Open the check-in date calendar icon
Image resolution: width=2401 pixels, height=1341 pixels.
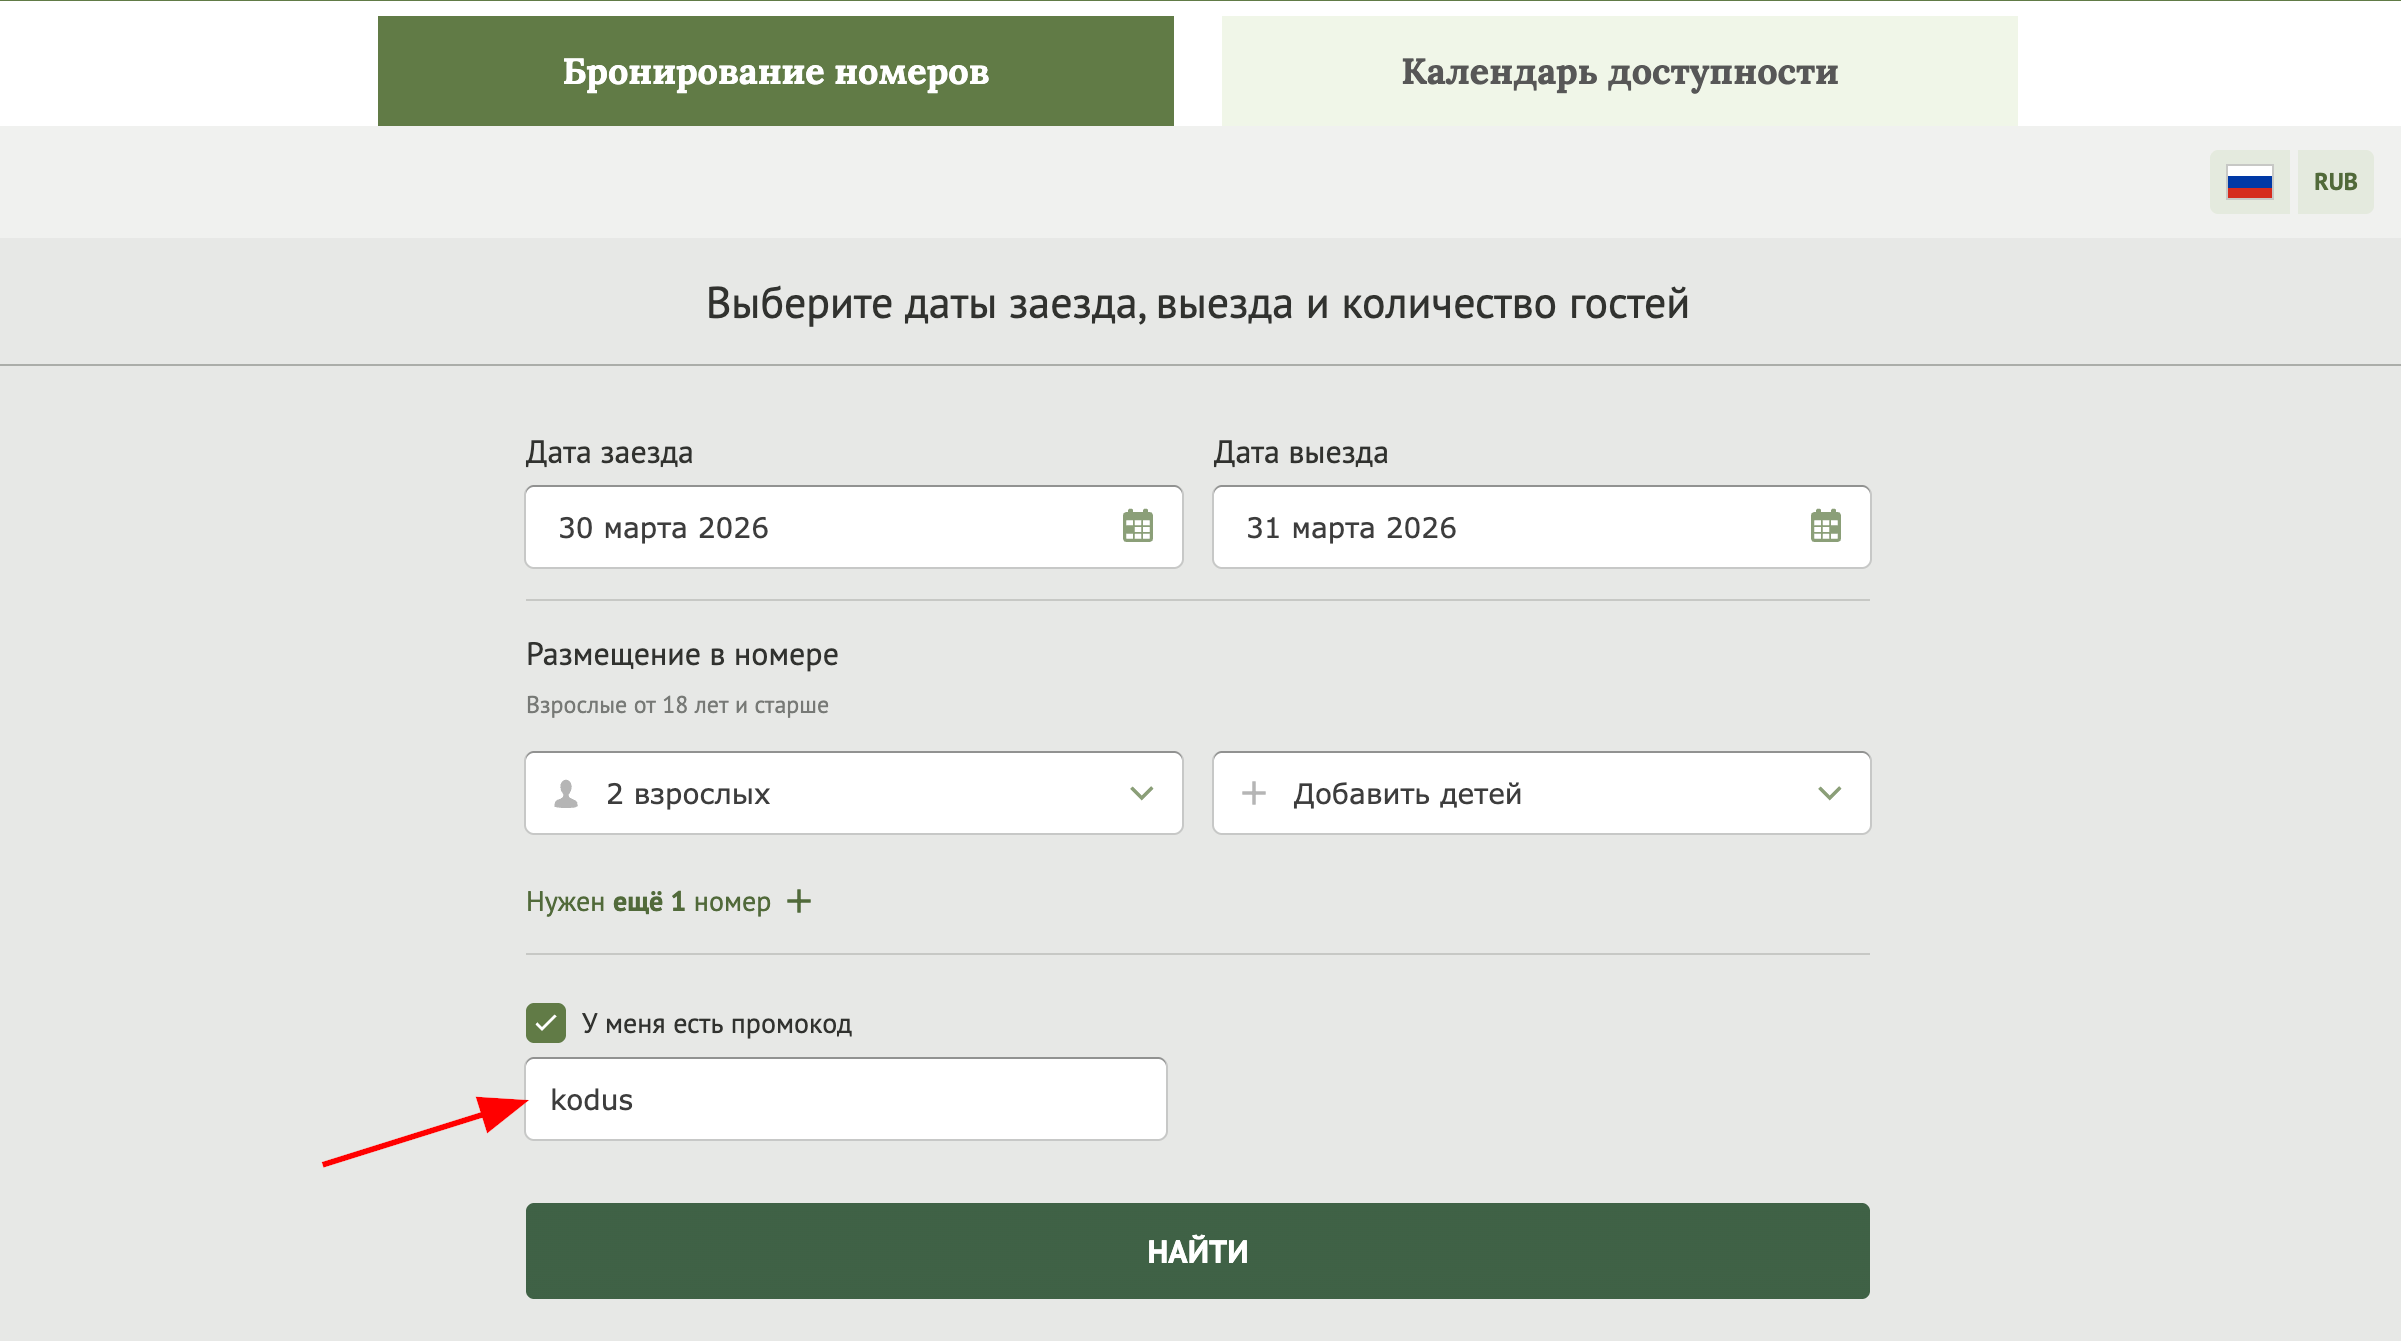[1139, 527]
